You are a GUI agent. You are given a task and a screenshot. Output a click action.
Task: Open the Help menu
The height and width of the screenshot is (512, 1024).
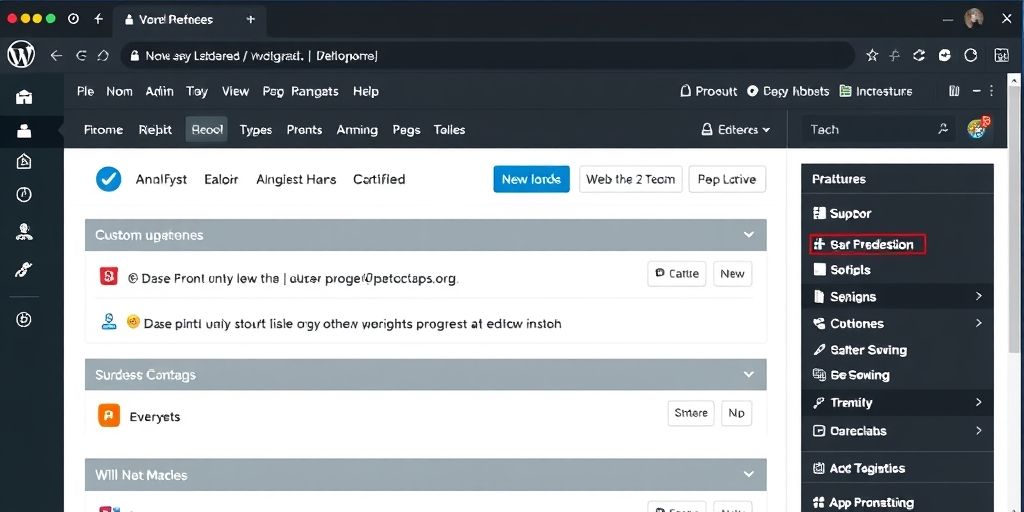coord(366,91)
